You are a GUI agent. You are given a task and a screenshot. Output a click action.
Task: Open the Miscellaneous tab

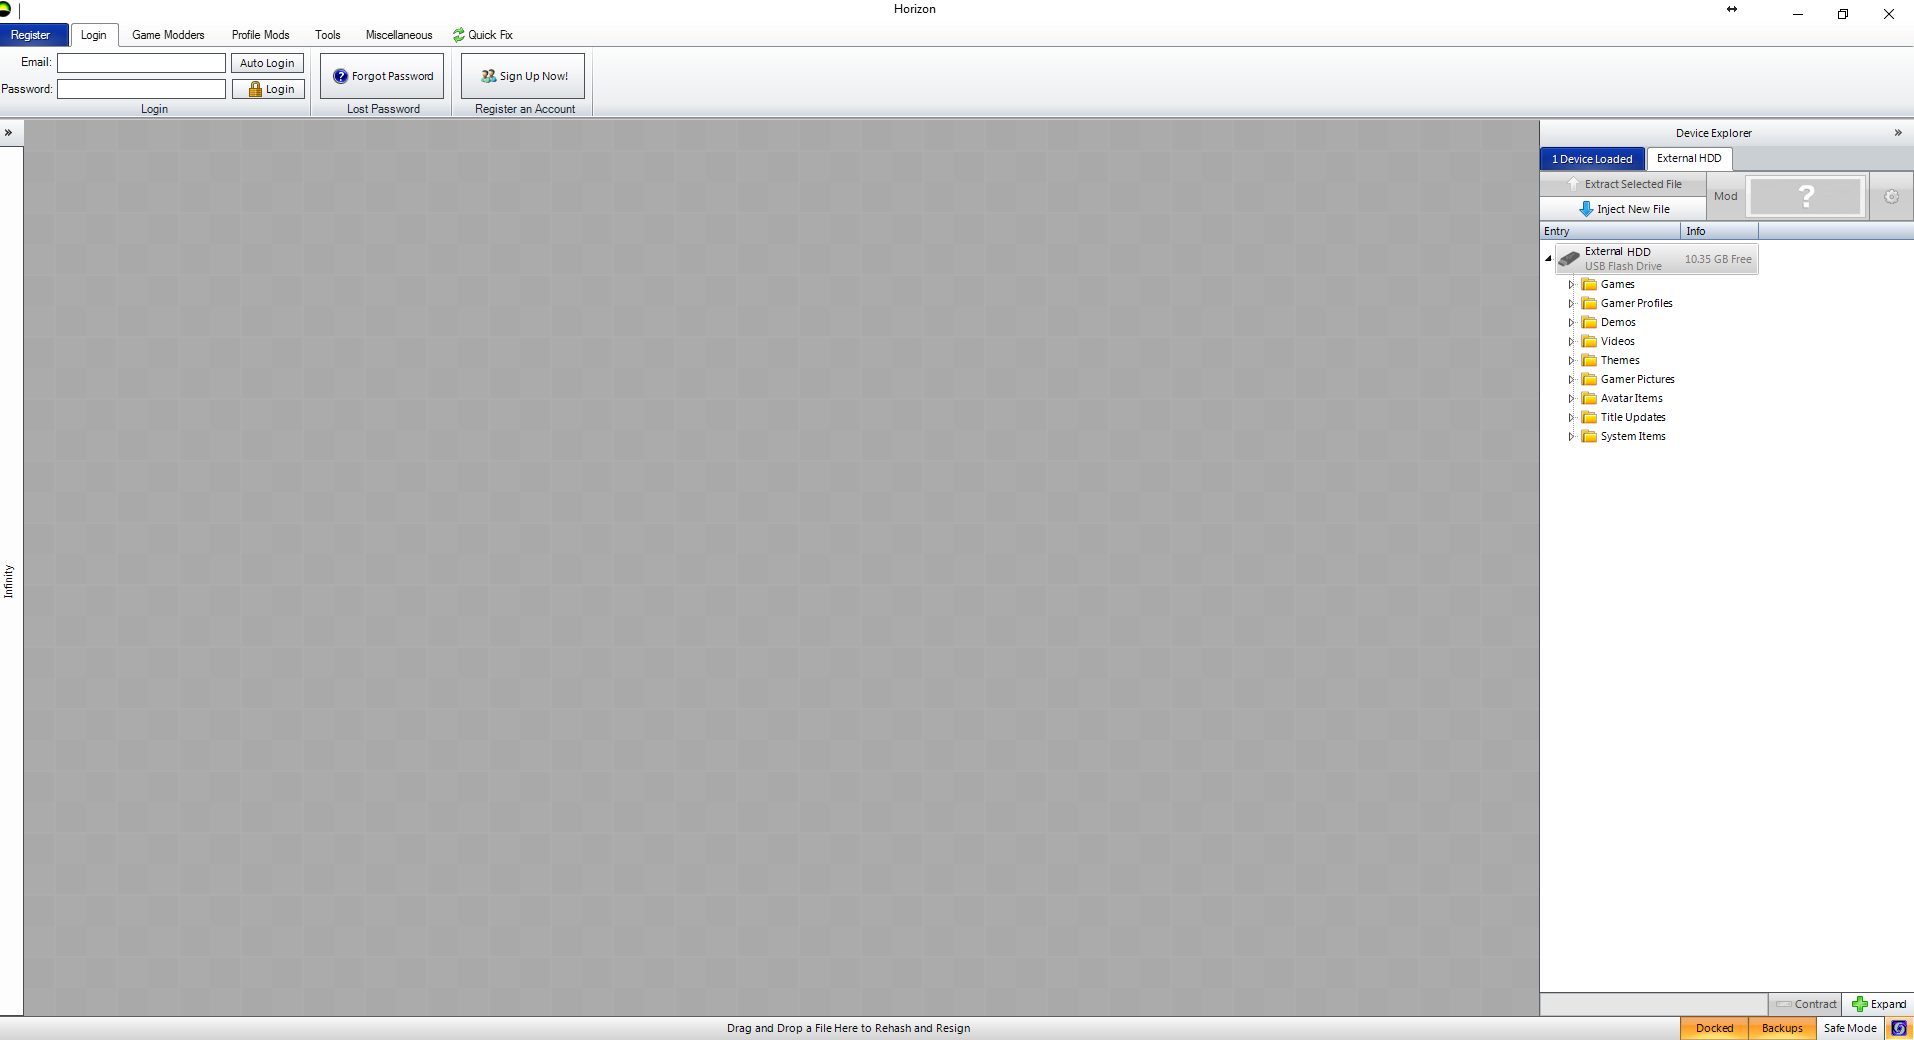399,35
